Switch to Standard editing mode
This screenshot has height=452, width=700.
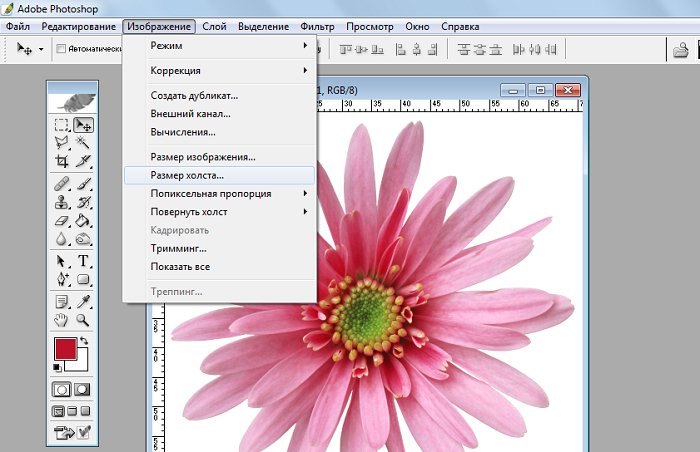pos(62,390)
